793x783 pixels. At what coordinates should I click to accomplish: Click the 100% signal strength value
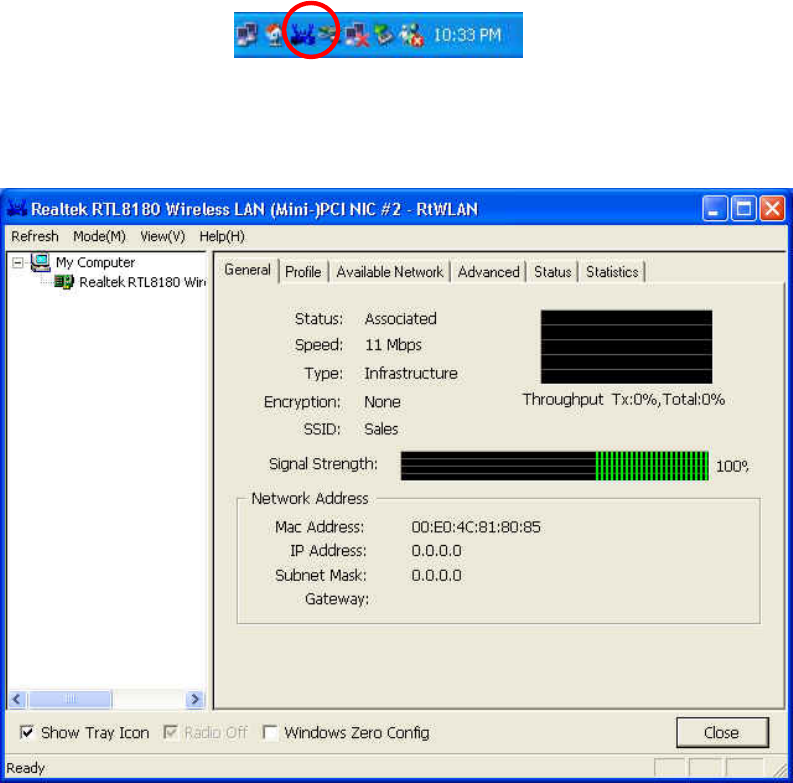click(x=732, y=466)
